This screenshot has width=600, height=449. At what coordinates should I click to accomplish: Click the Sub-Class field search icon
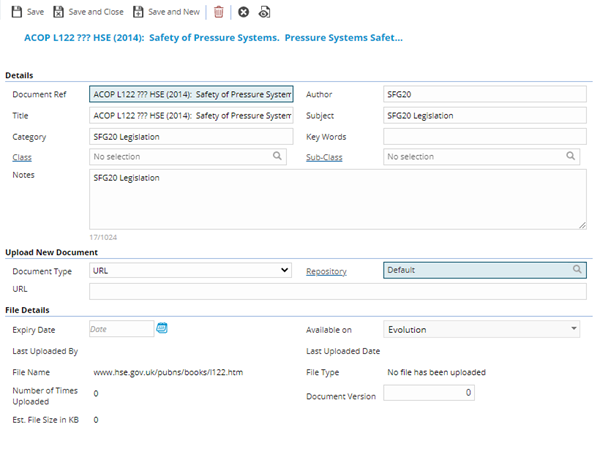pyautogui.click(x=571, y=156)
